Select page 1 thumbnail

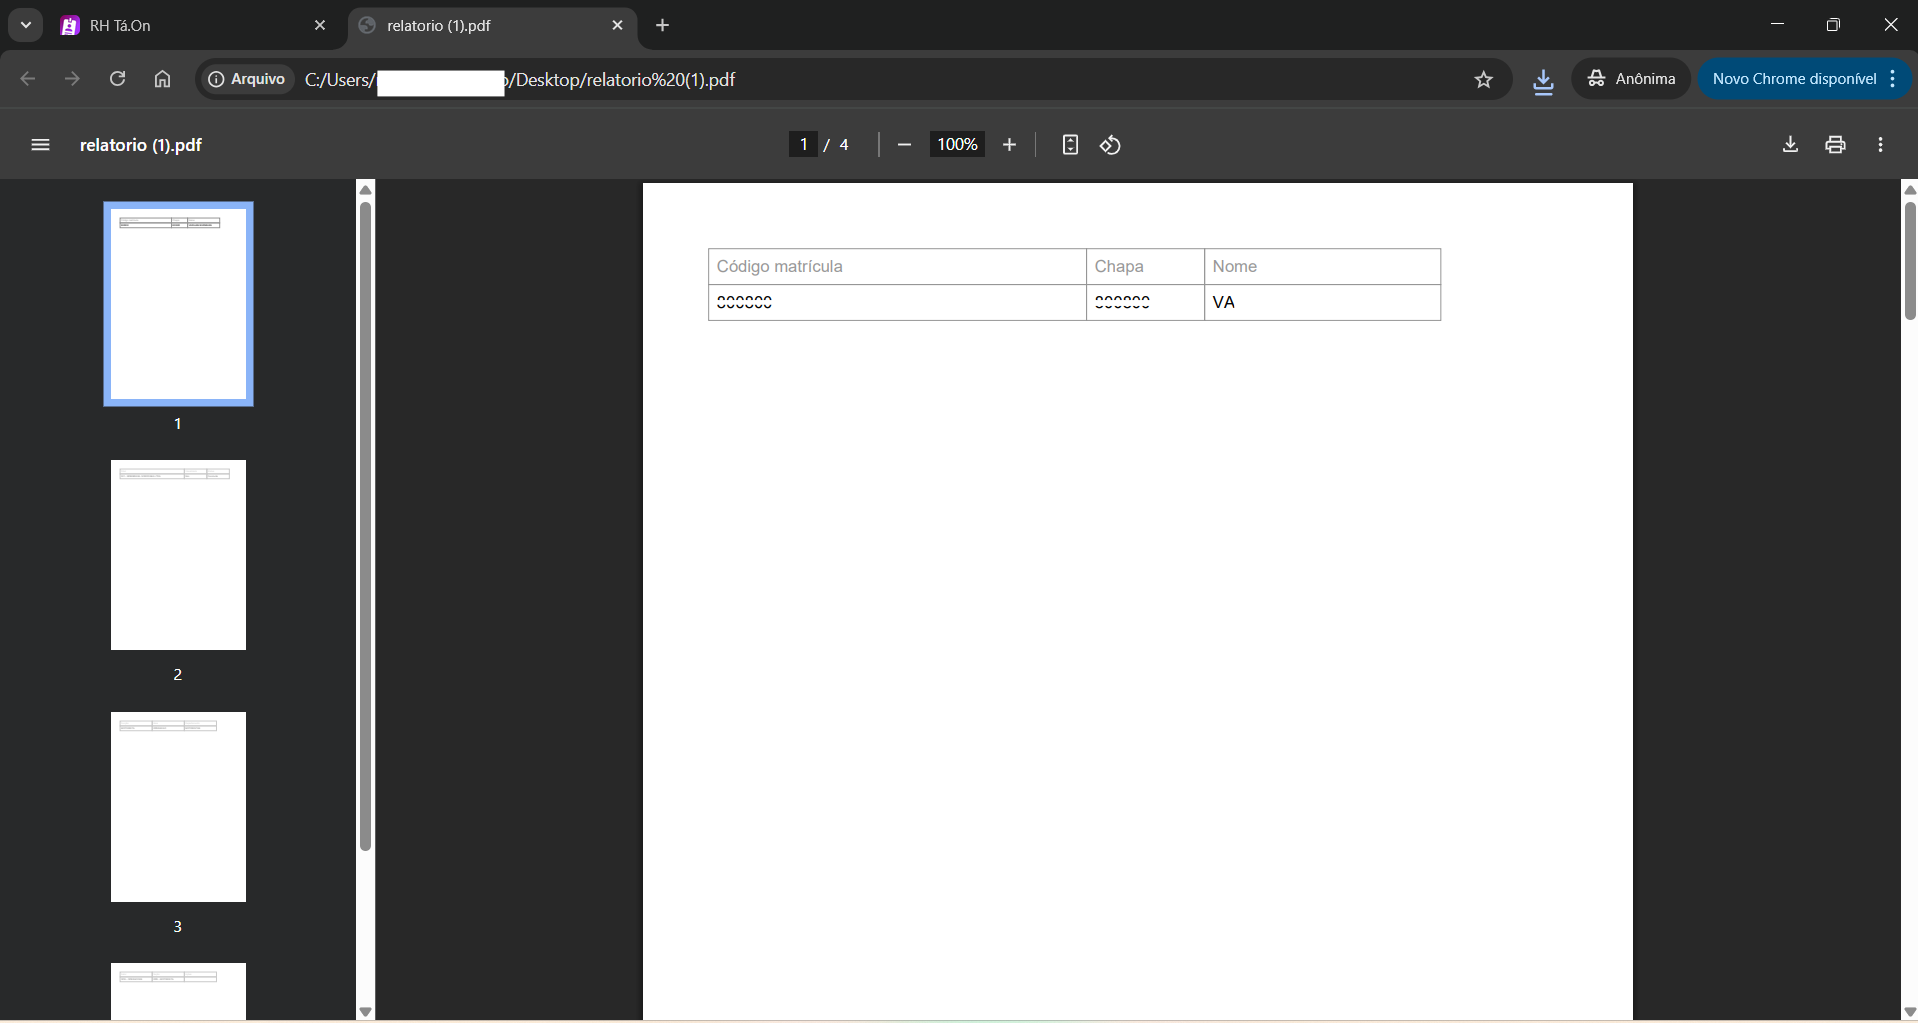pos(178,304)
